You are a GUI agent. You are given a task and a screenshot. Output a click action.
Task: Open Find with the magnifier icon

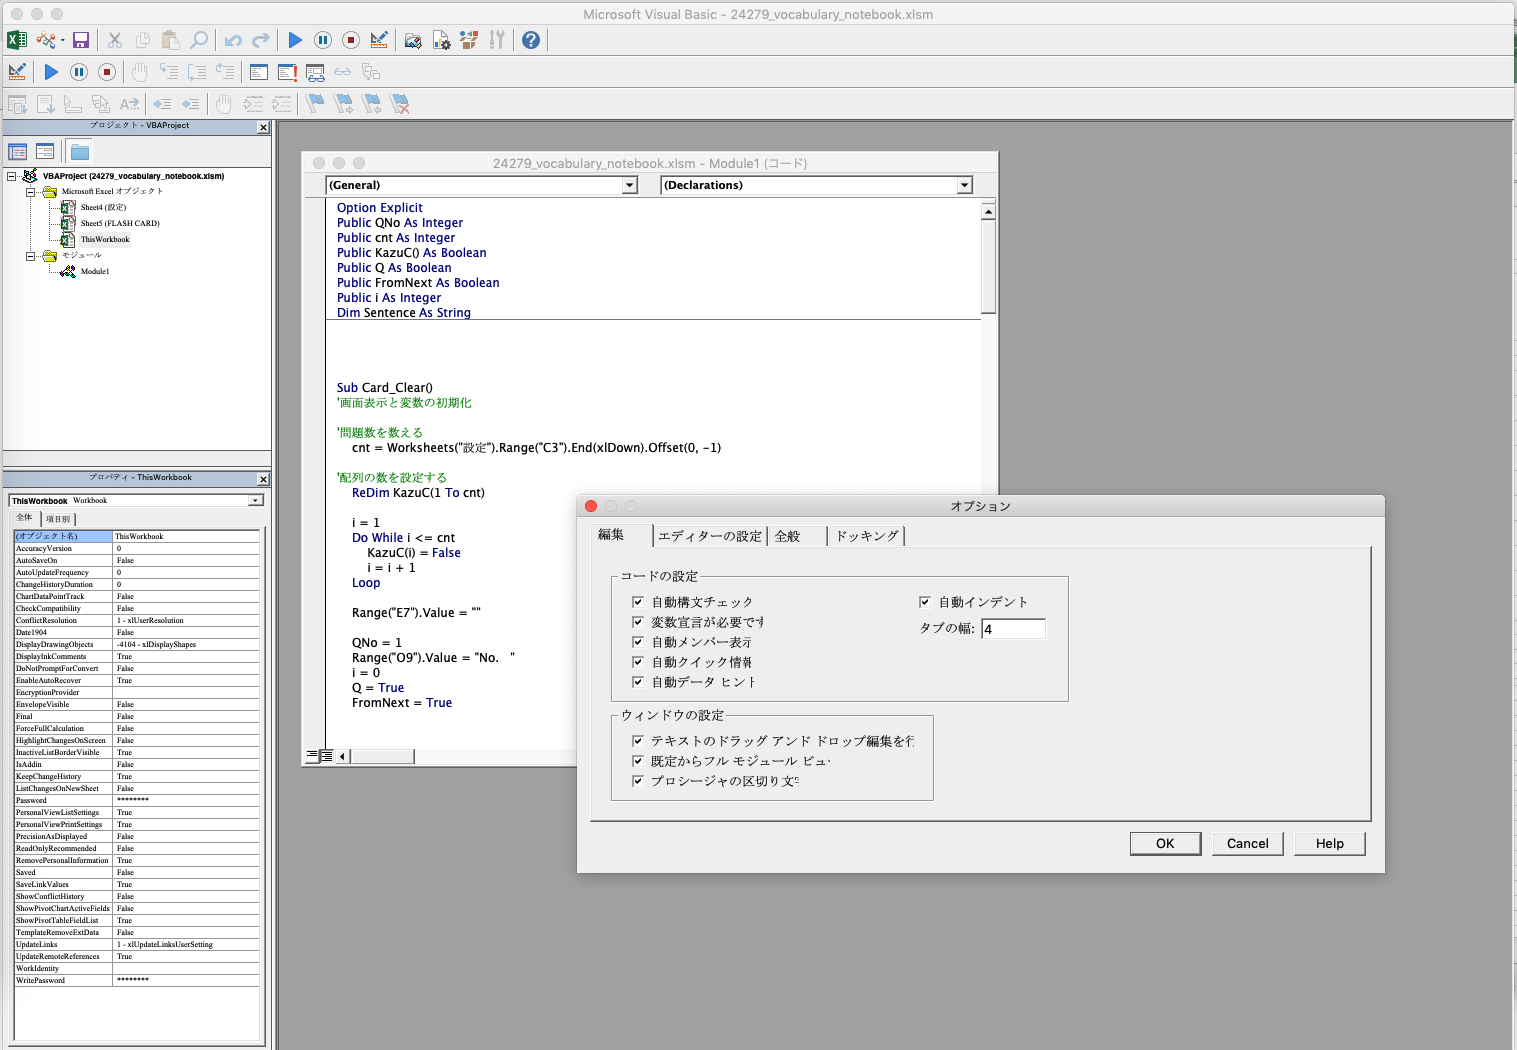(x=199, y=40)
